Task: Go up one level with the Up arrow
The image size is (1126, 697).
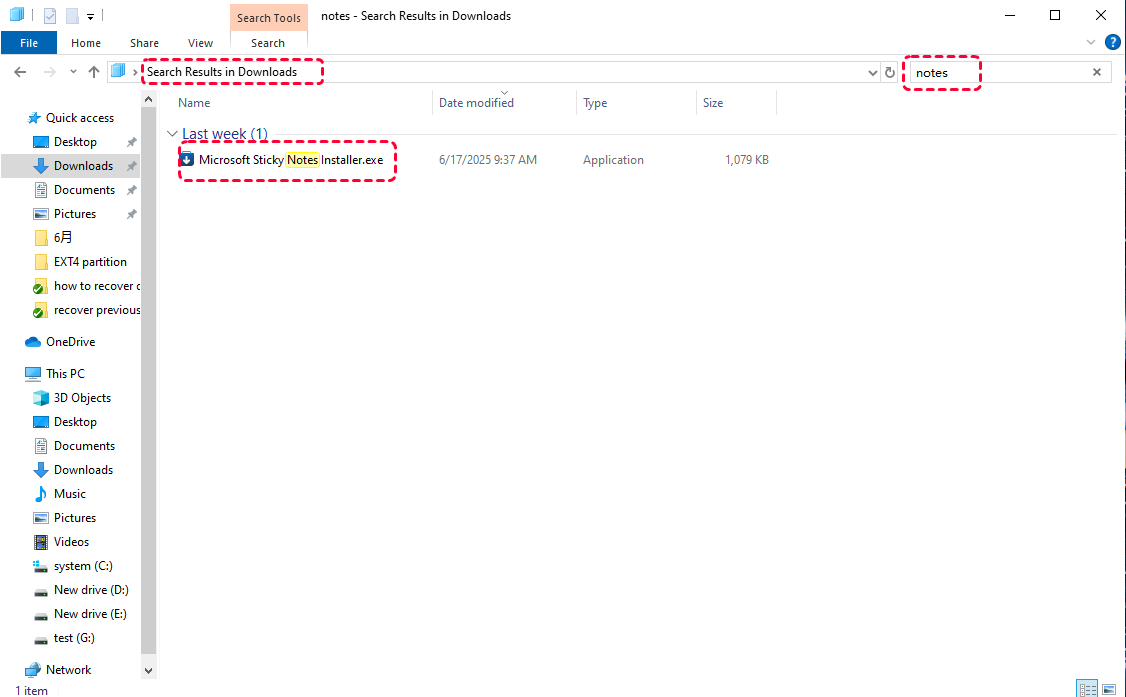Action: point(94,72)
